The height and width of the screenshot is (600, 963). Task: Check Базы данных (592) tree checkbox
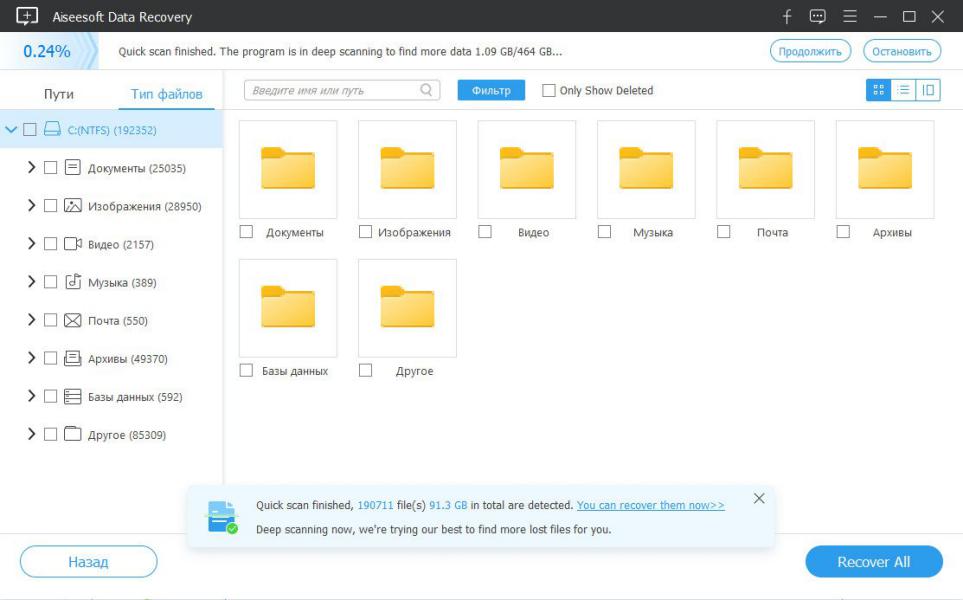50,396
